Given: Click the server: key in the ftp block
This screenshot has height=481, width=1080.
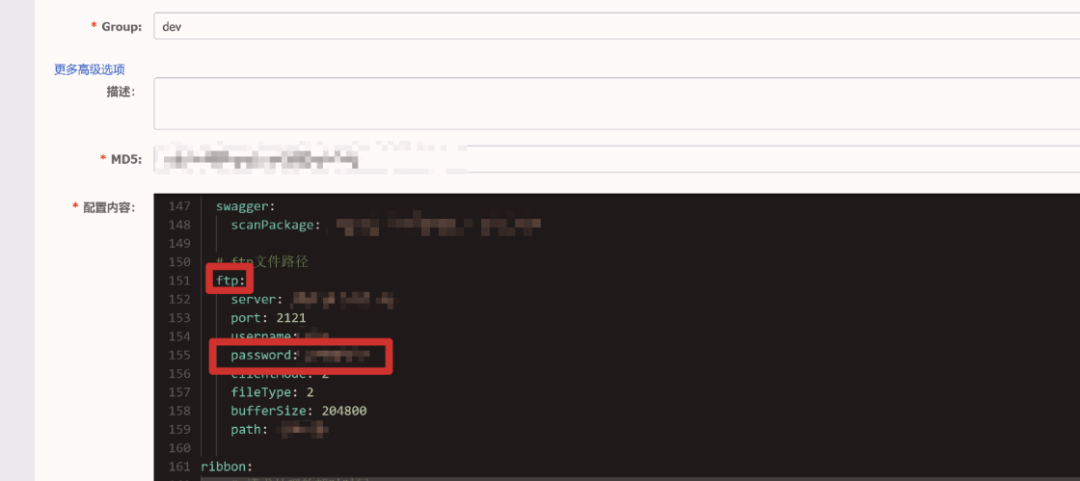Looking at the screenshot, I should click(257, 299).
